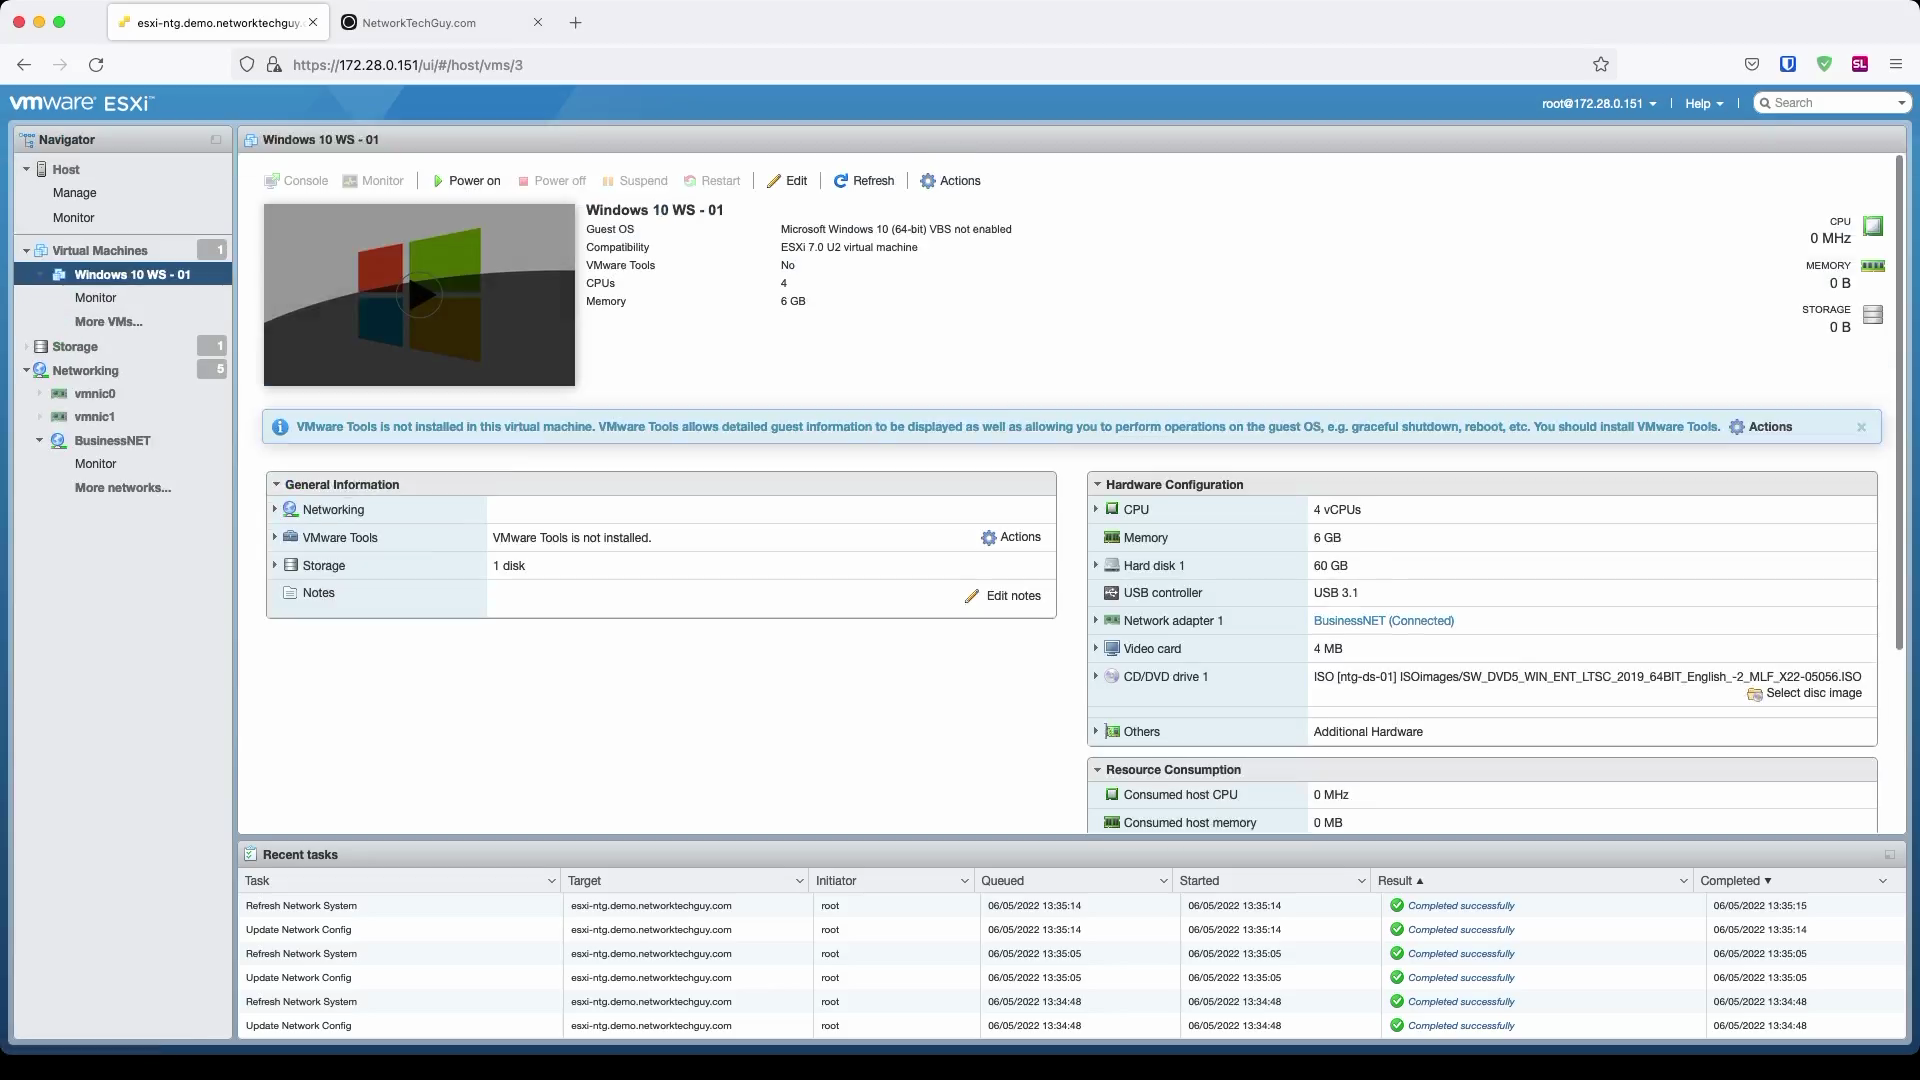The height and width of the screenshot is (1080, 1920).
Task: Expand the Video card row
Action: 1096,648
